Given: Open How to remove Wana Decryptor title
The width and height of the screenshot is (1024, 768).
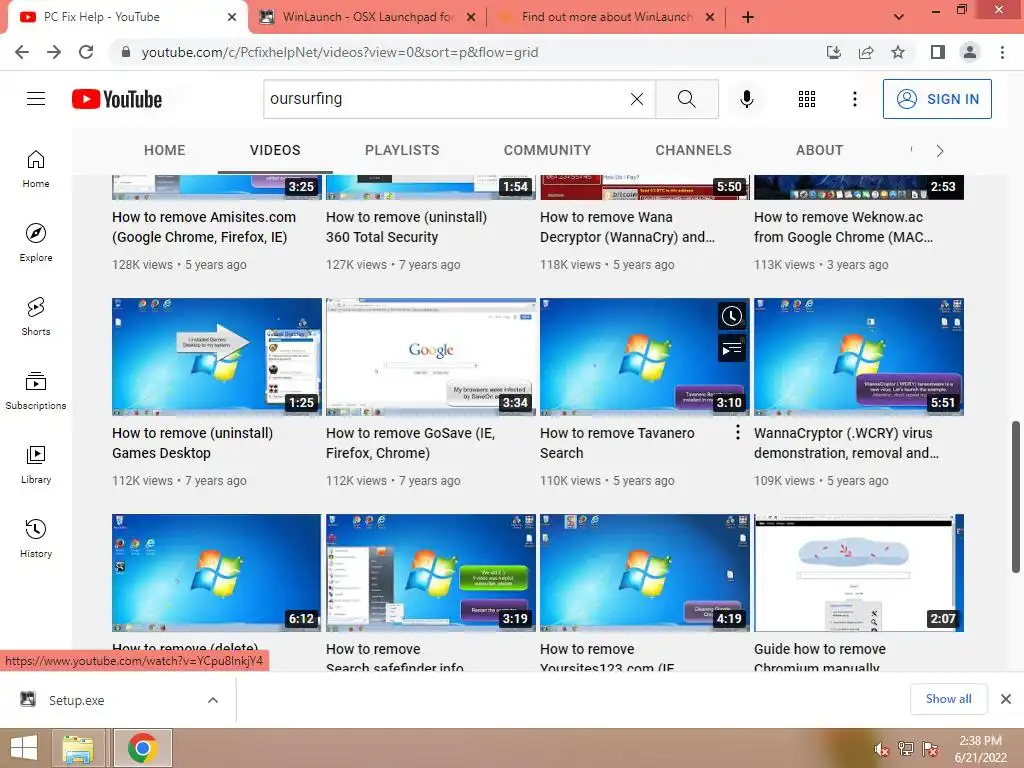Looking at the screenshot, I should click(627, 227).
